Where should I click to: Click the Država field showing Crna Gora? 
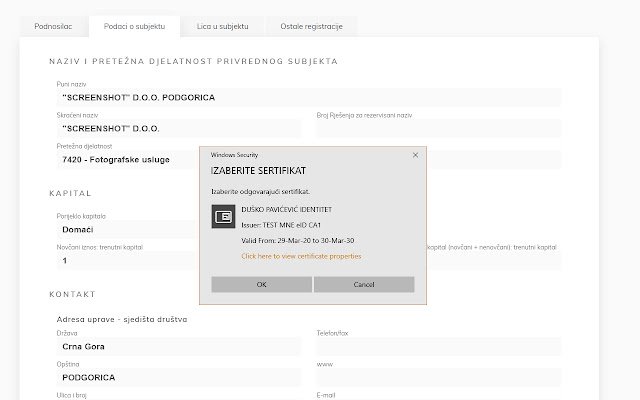pos(179,347)
